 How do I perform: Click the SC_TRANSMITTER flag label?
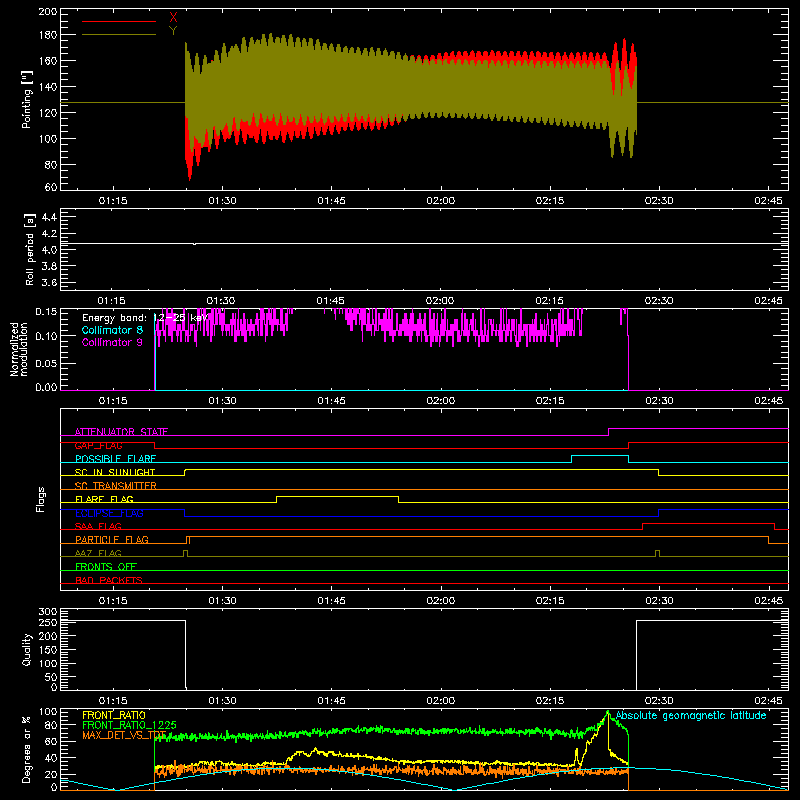click(116, 486)
